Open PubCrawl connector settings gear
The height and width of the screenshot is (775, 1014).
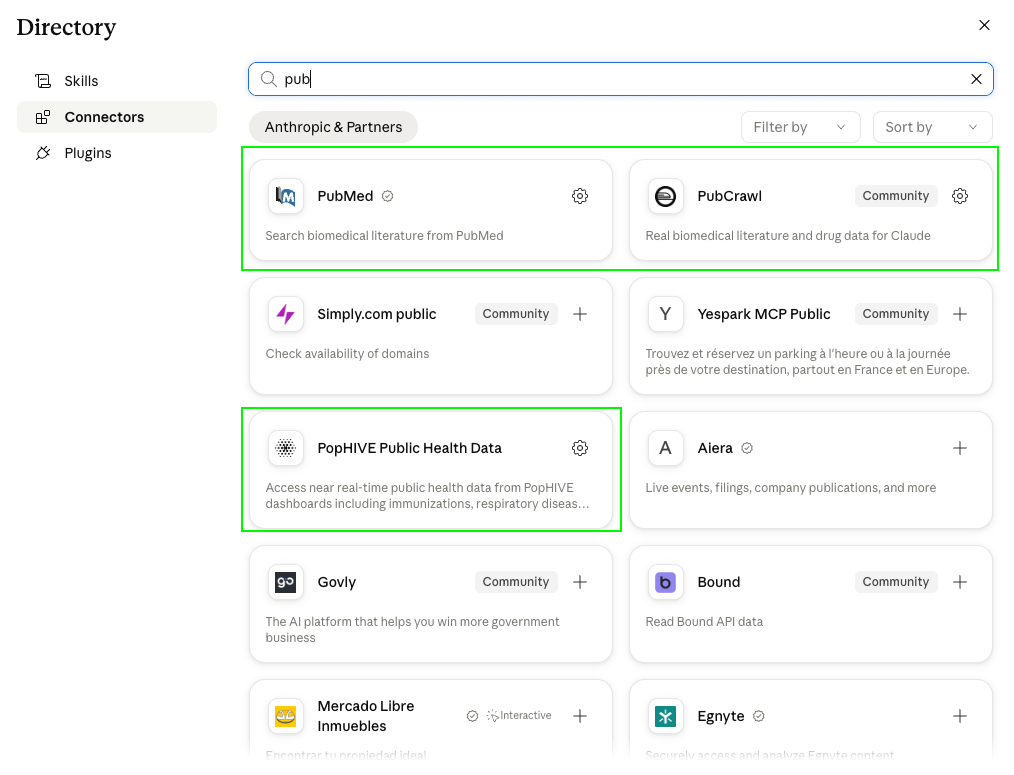[960, 196]
